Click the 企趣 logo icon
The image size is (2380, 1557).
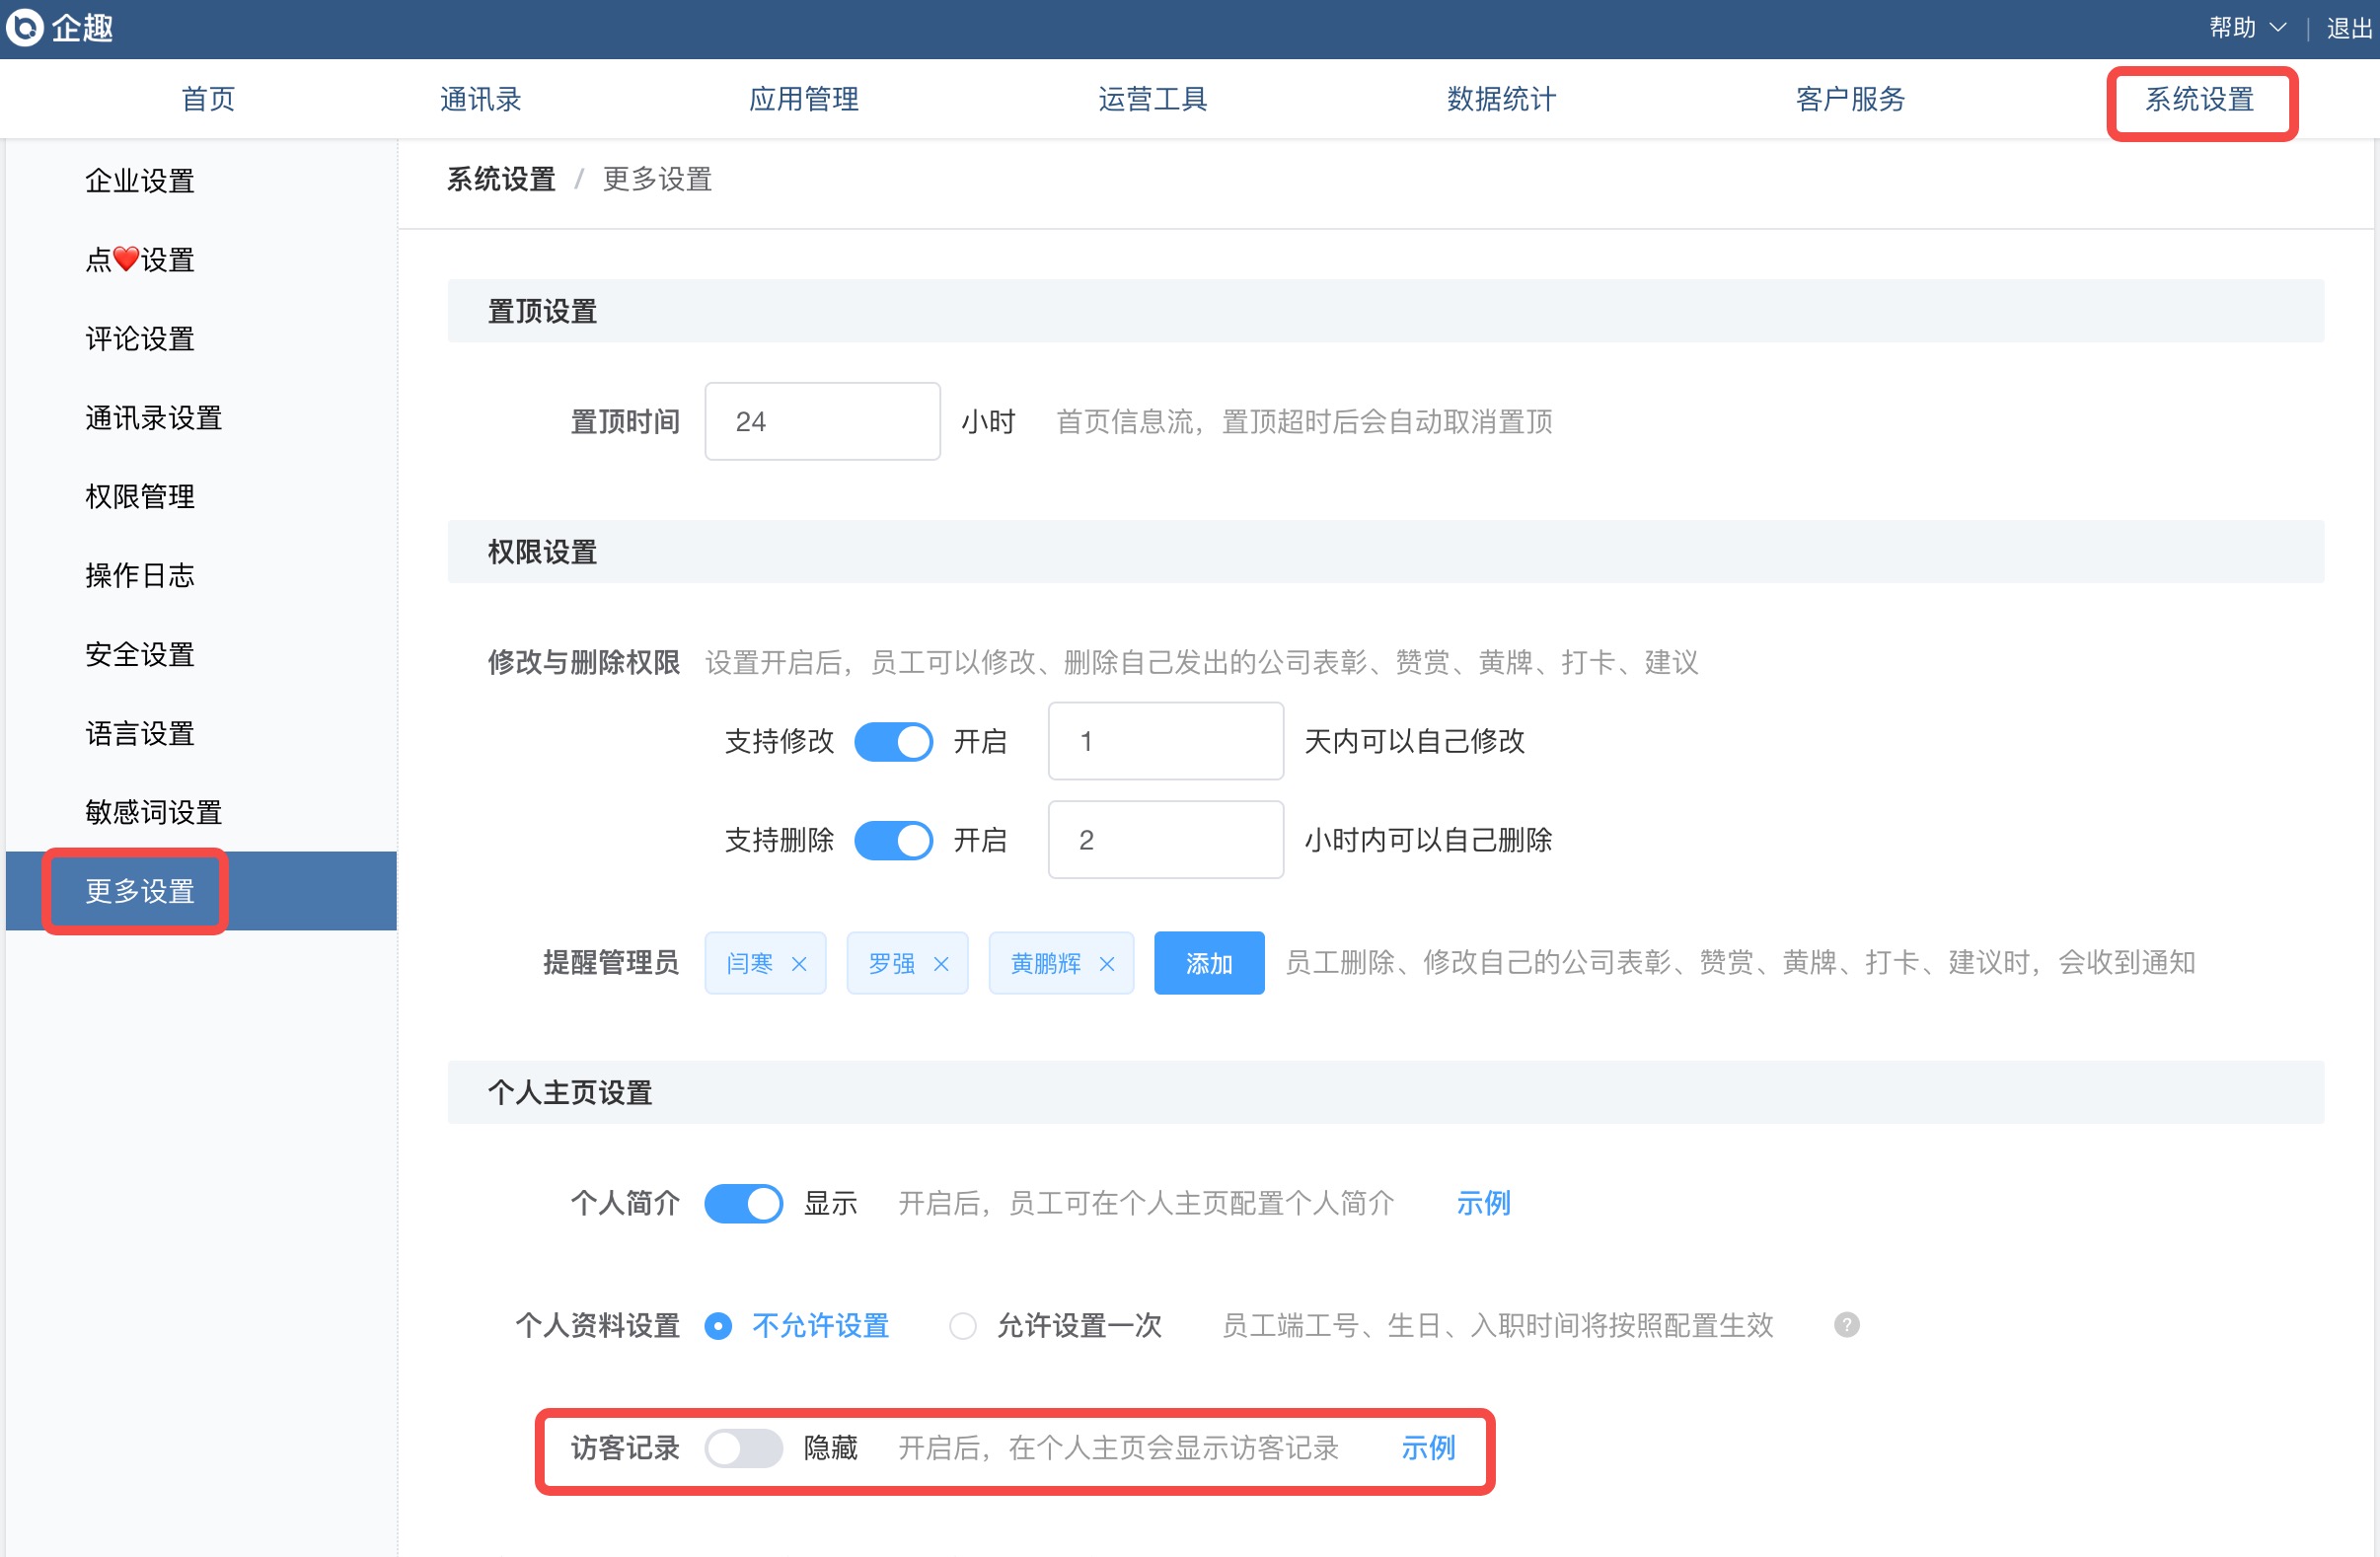pos(24,27)
